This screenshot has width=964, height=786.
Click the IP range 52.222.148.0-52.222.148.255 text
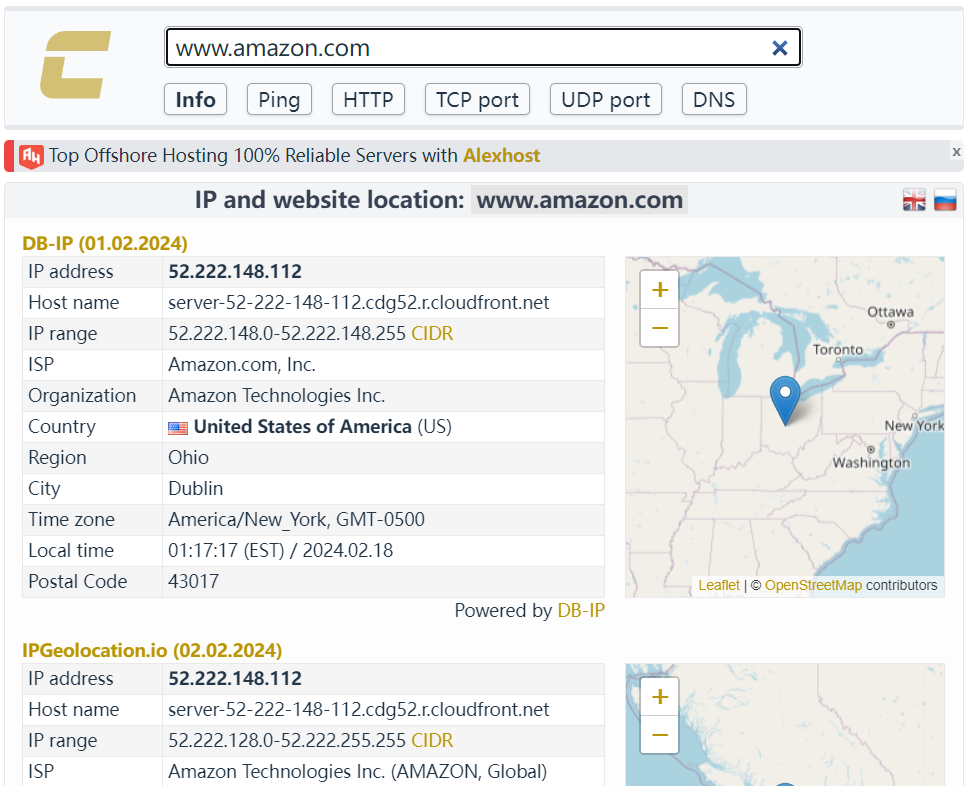click(287, 334)
